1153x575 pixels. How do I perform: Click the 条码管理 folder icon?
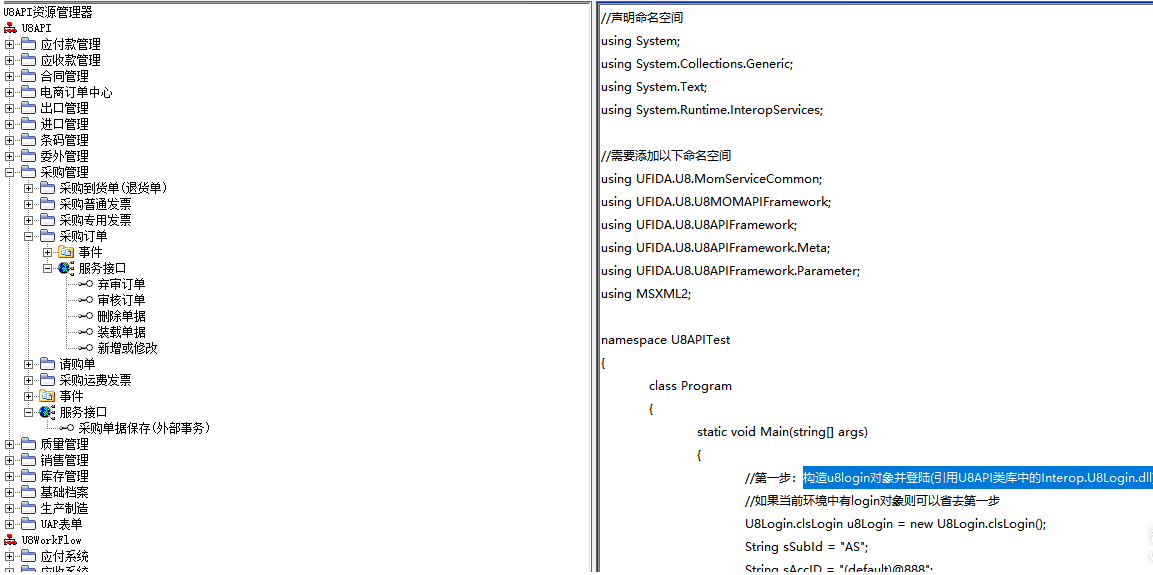[28, 140]
